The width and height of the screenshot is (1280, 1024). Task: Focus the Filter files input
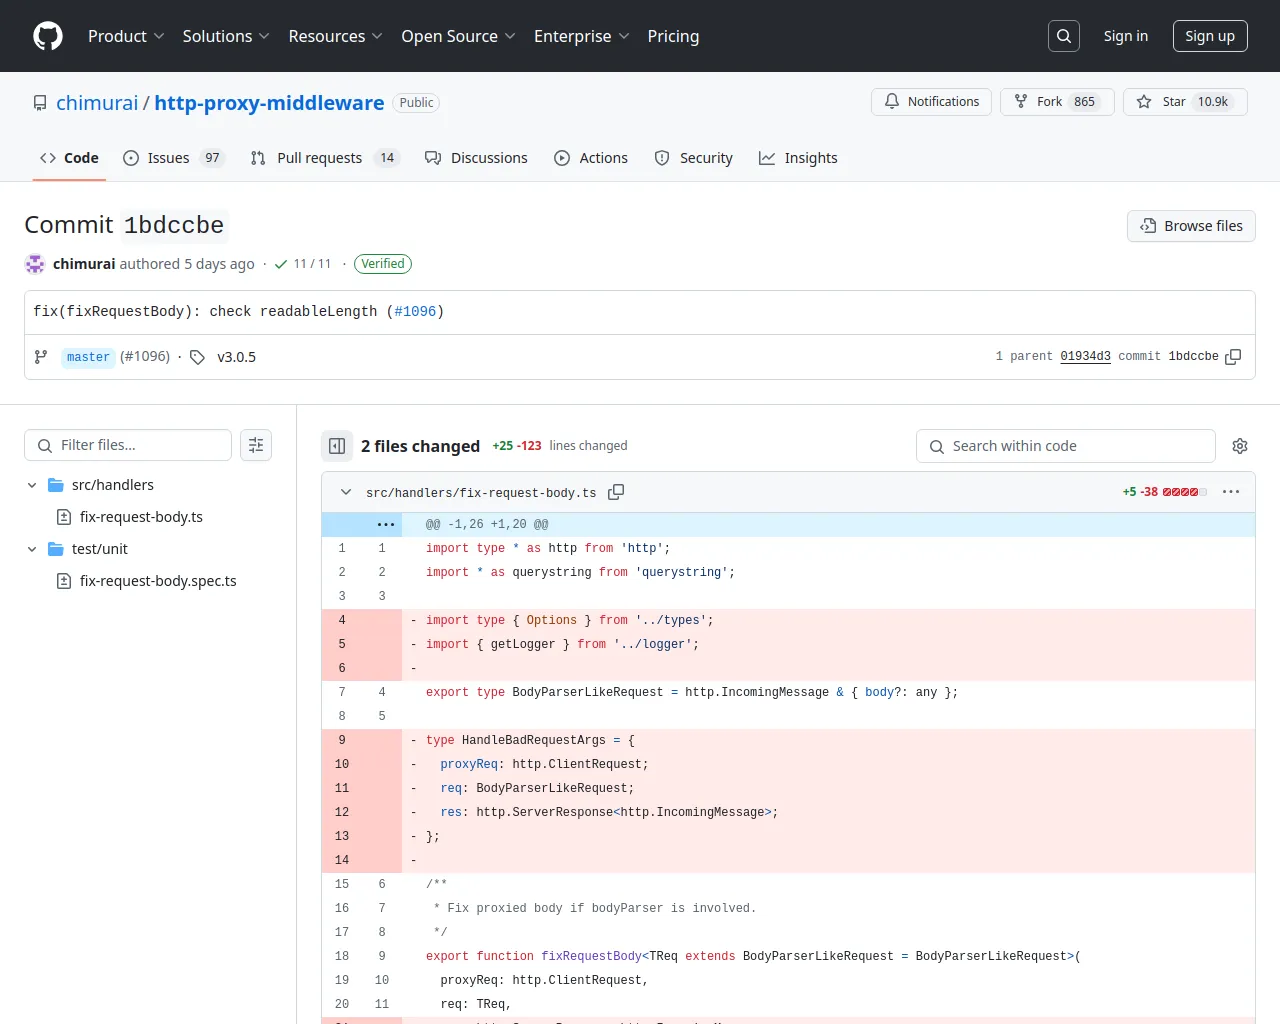[128, 445]
